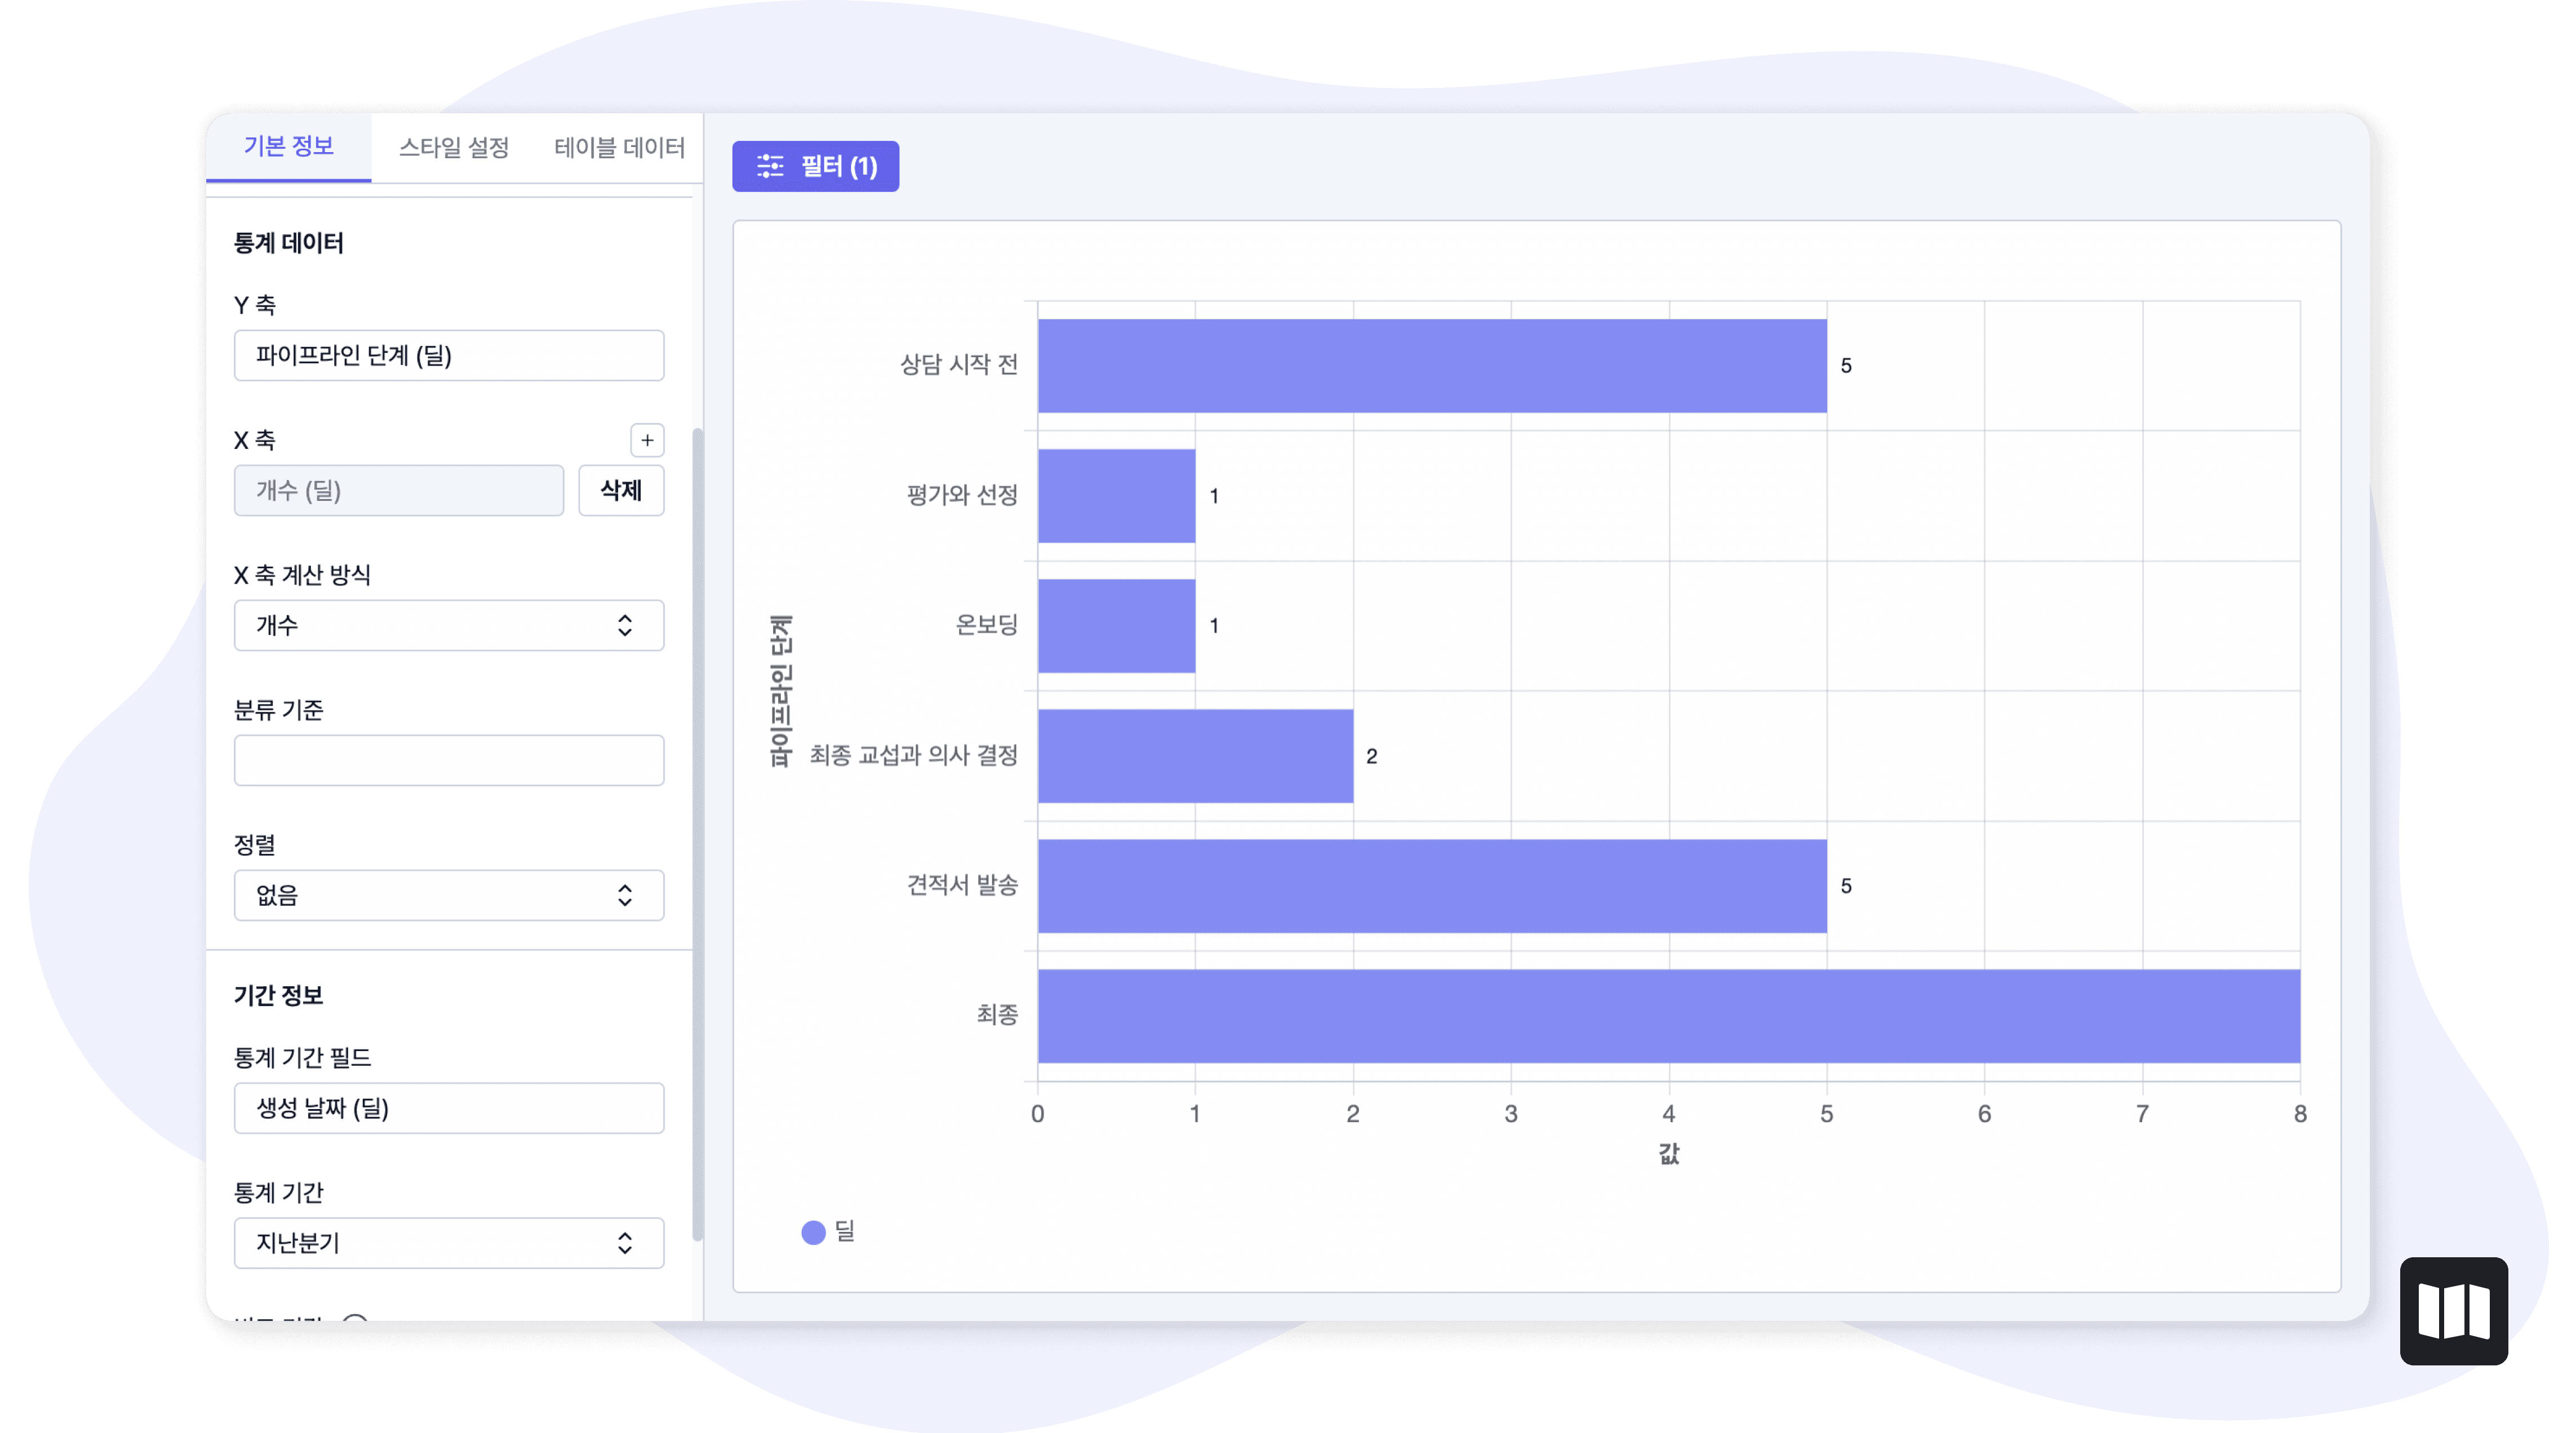Click the 기간 정보 section heading
2576x1433 pixels.
278,995
